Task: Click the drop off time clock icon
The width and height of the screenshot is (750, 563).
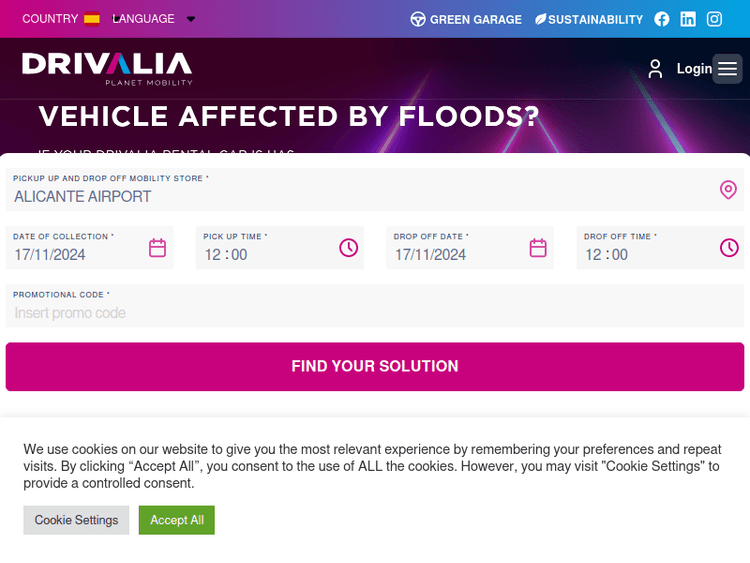Action: click(729, 248)
